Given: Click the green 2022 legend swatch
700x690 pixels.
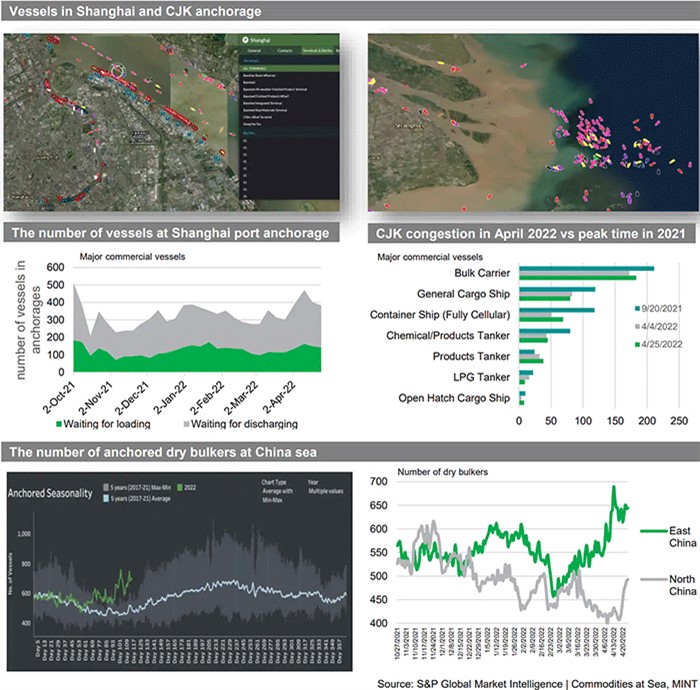Looking at the screenshot, I should click(x=180, y=488).
